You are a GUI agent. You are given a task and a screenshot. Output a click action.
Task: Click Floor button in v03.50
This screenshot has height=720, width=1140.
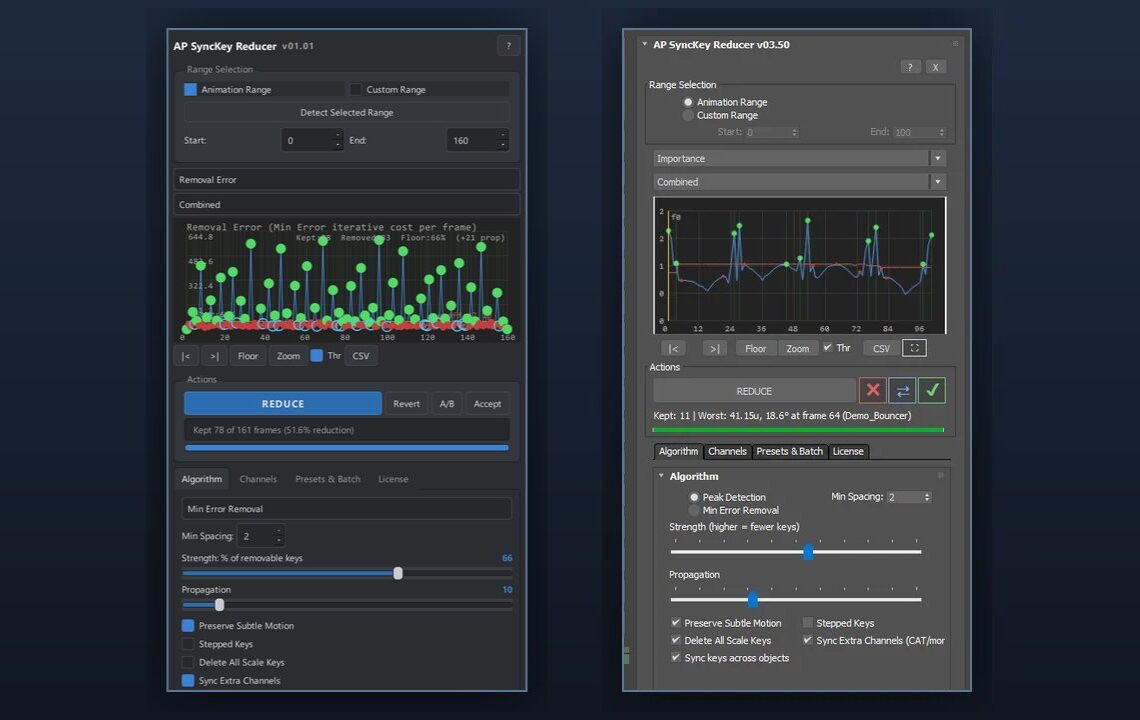pyautogui.click(x=755, y=348)
